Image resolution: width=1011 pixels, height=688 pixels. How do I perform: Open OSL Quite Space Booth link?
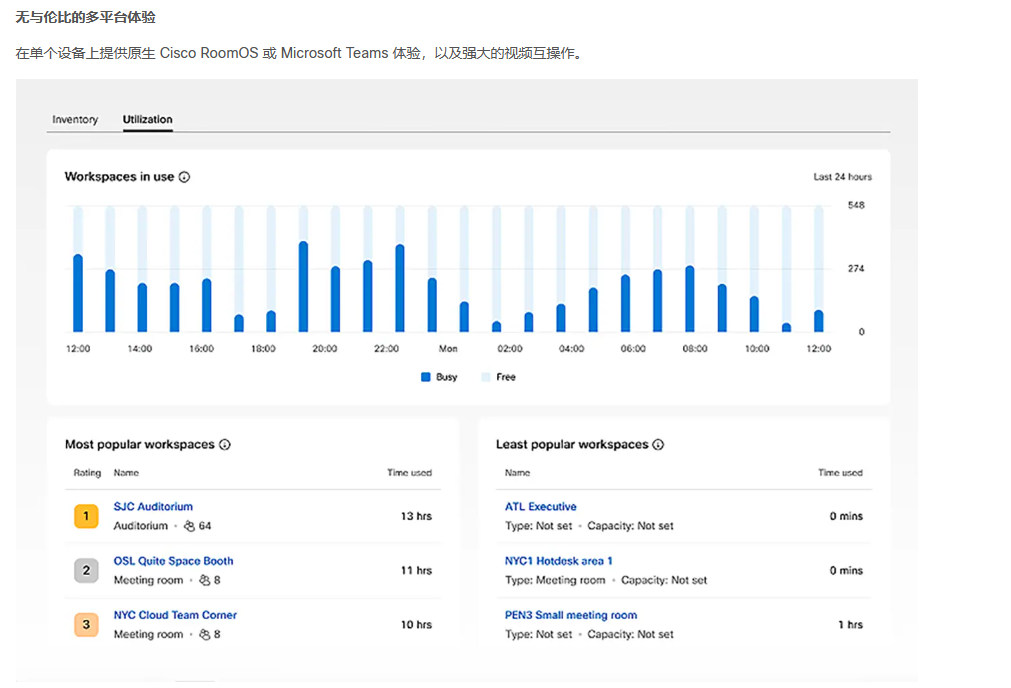[x=173, y=561]
